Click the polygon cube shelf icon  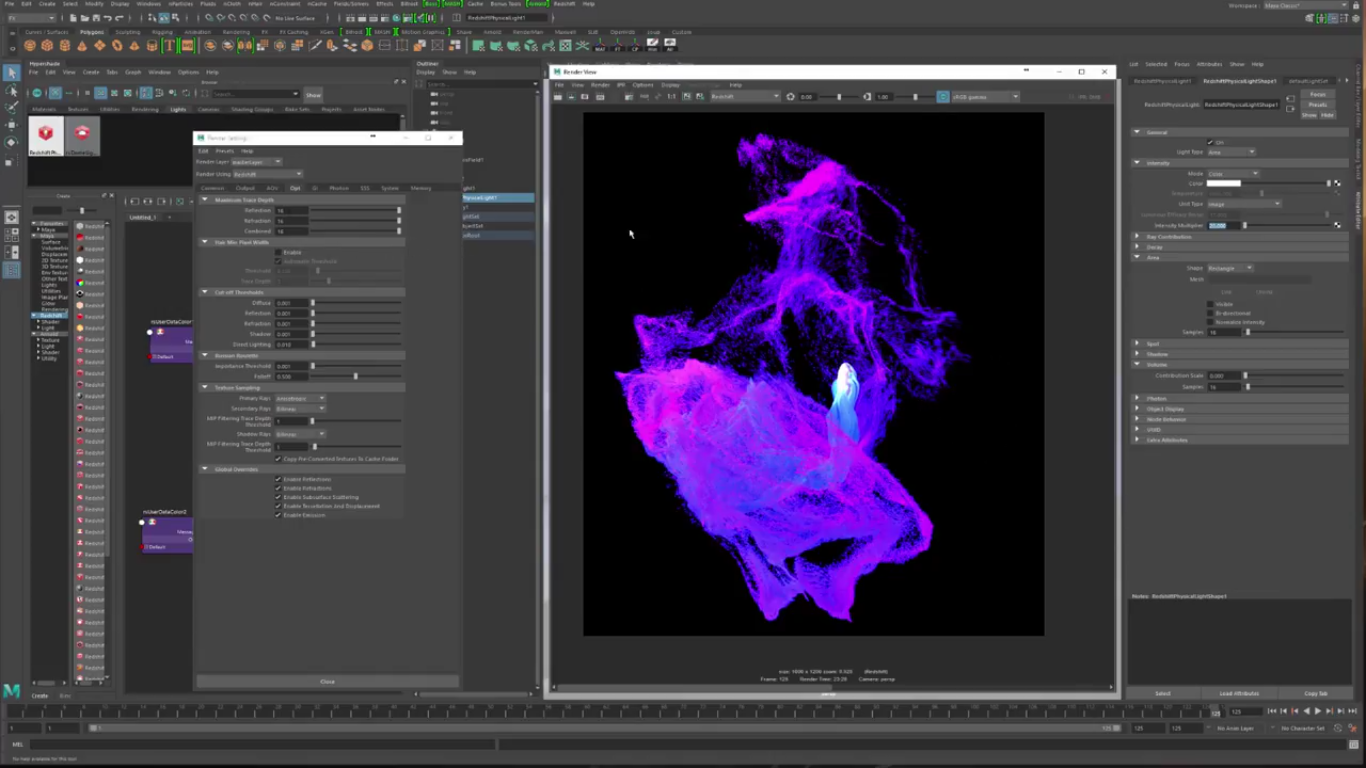[47, 46]
